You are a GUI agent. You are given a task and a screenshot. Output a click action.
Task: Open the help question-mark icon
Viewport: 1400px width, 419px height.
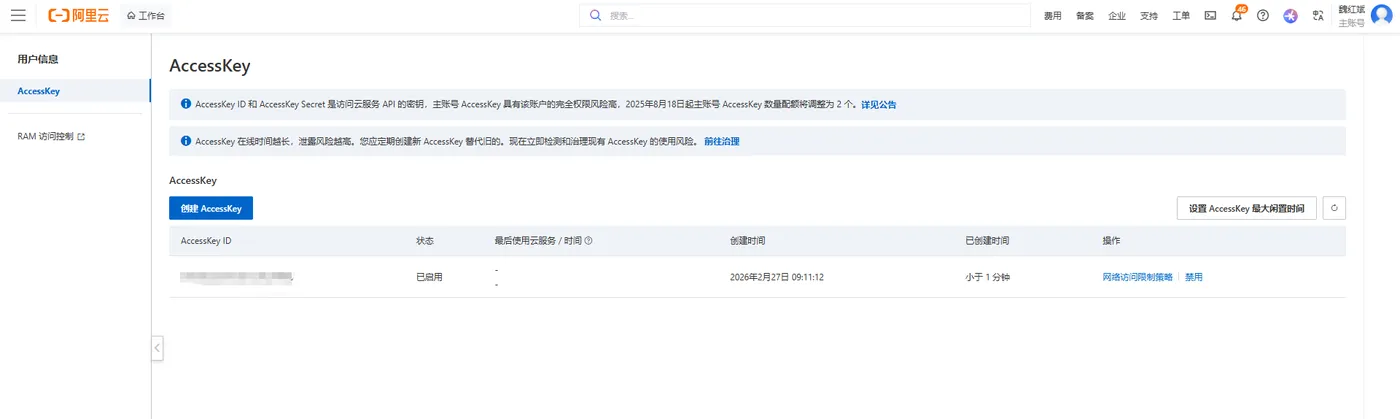[x=1263, y=16]
